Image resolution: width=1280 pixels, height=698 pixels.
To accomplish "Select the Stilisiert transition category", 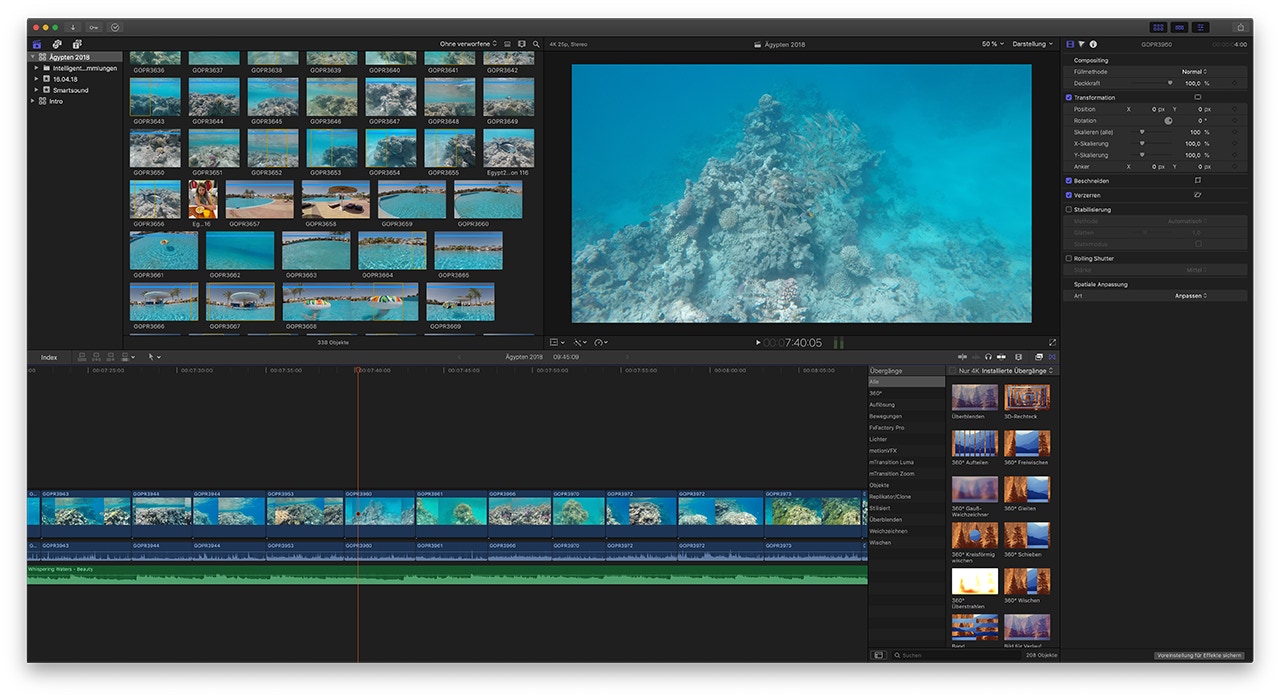I will click(x=879, y=508).
